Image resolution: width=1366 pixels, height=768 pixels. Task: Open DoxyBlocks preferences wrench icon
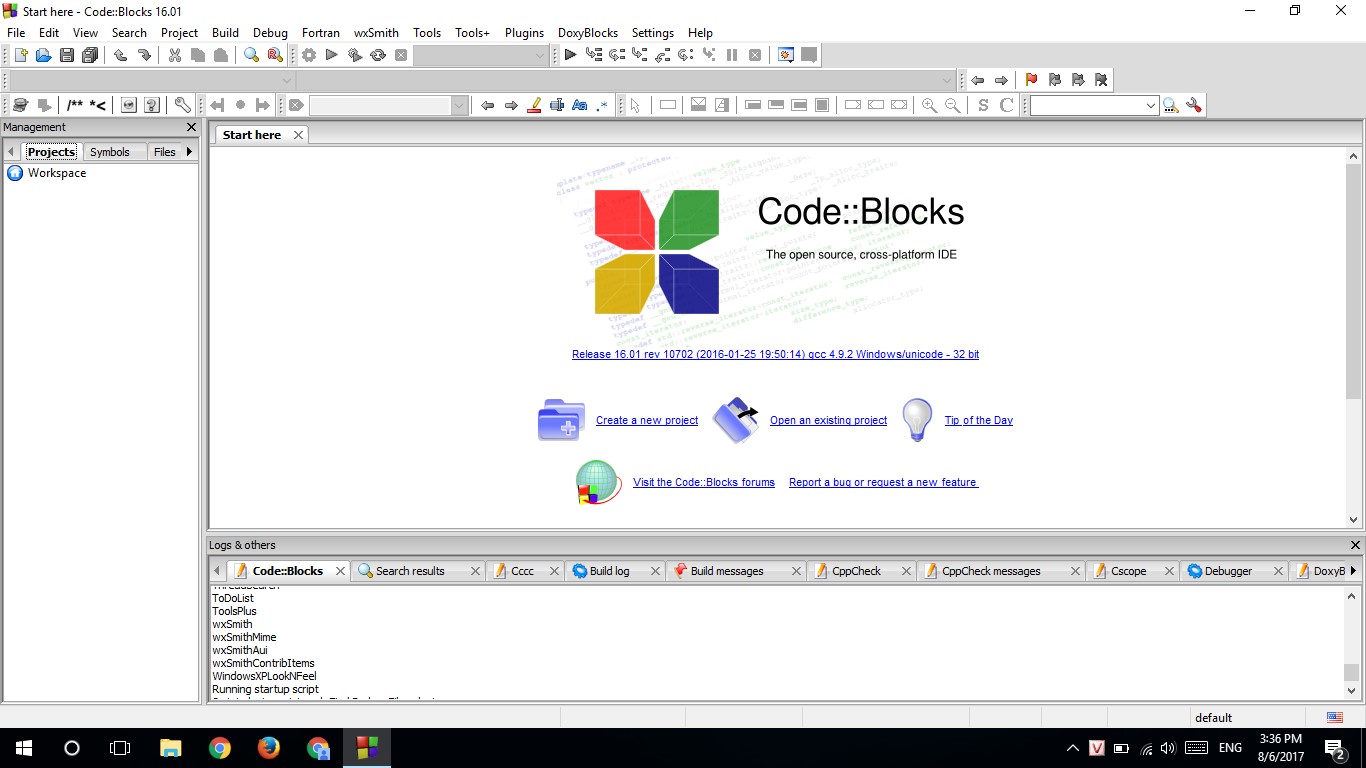point(183,105)
